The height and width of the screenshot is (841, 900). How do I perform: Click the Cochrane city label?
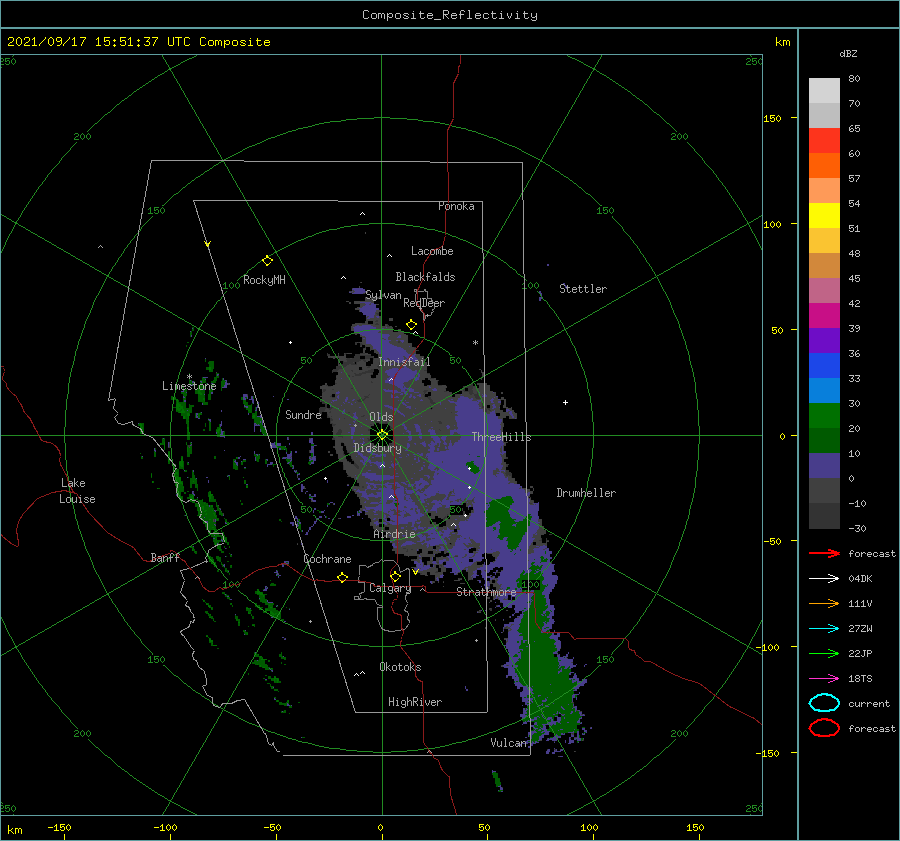[327, 559]
